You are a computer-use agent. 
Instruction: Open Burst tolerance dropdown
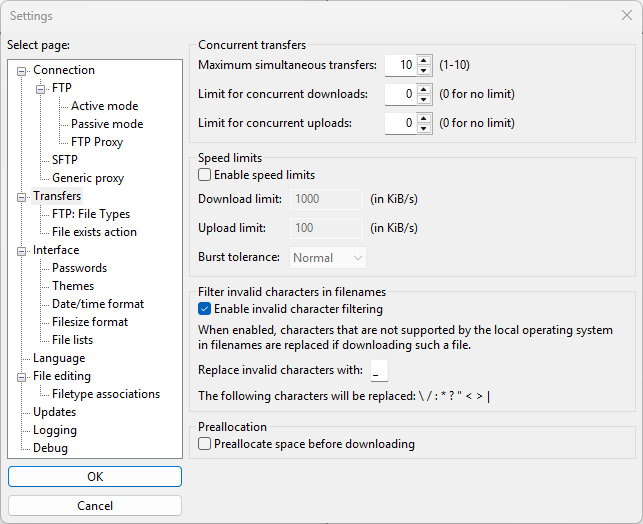328,257
